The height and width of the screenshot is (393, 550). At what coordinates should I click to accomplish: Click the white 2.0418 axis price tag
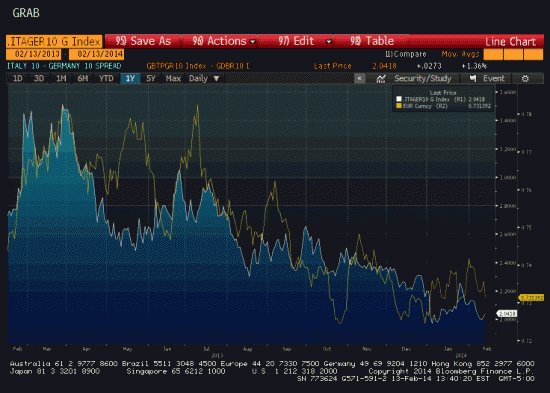[x=507, y=313]
